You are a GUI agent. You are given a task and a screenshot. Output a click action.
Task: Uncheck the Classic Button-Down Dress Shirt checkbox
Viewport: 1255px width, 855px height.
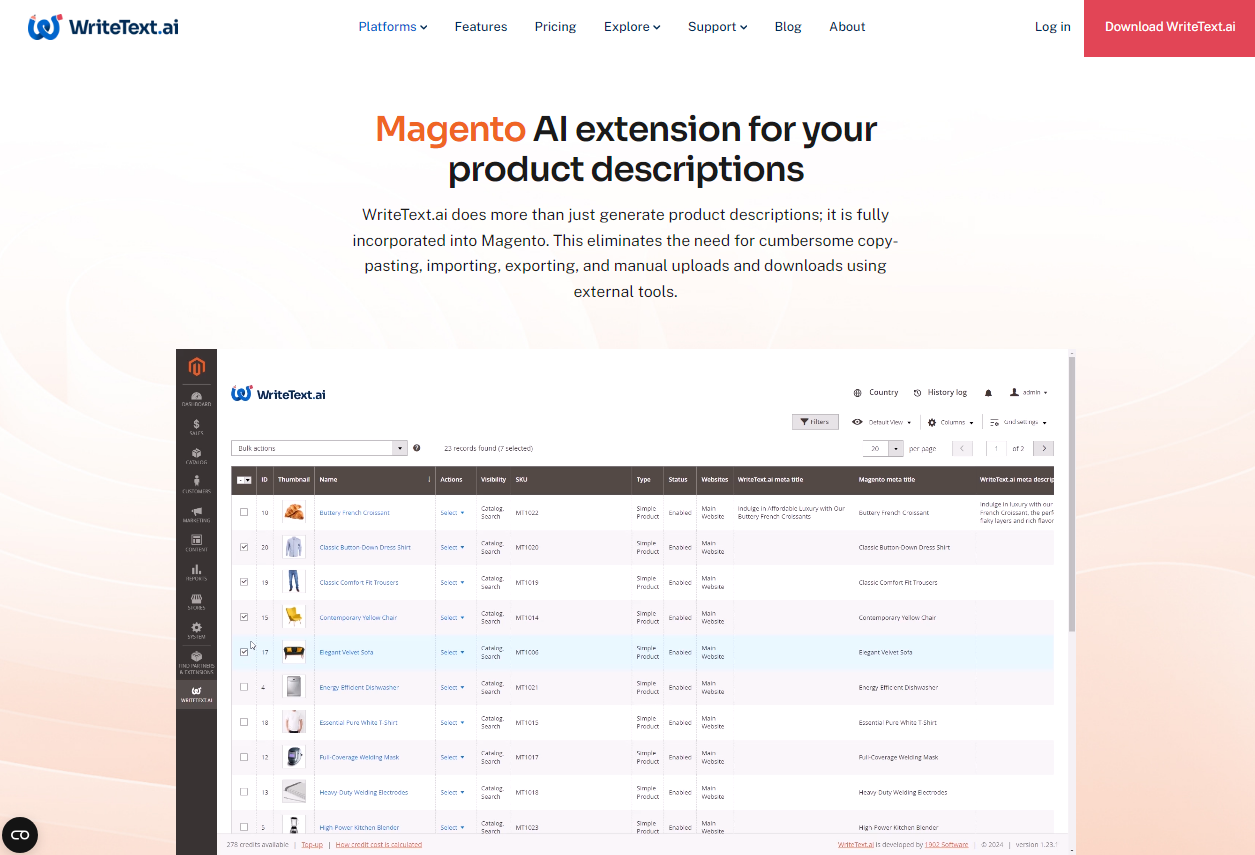(244, 547)
